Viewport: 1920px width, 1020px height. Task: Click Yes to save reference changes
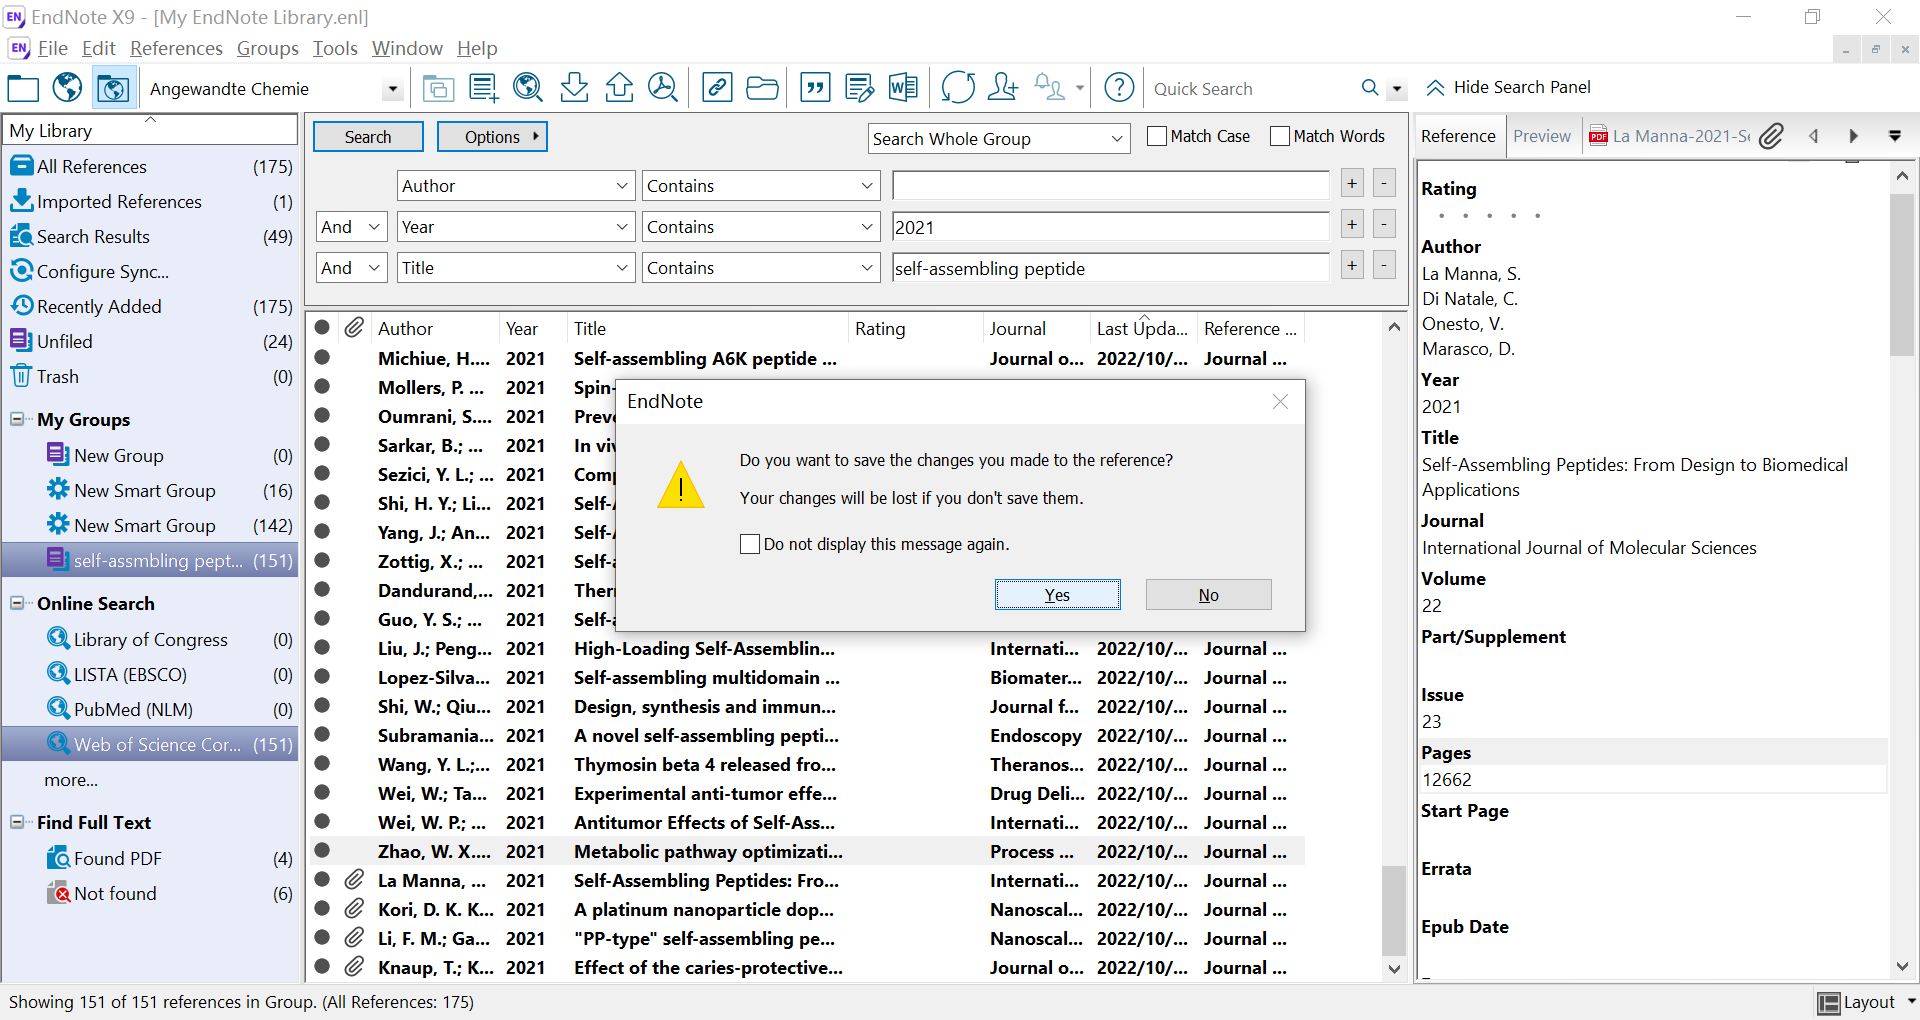(1058, 595)
